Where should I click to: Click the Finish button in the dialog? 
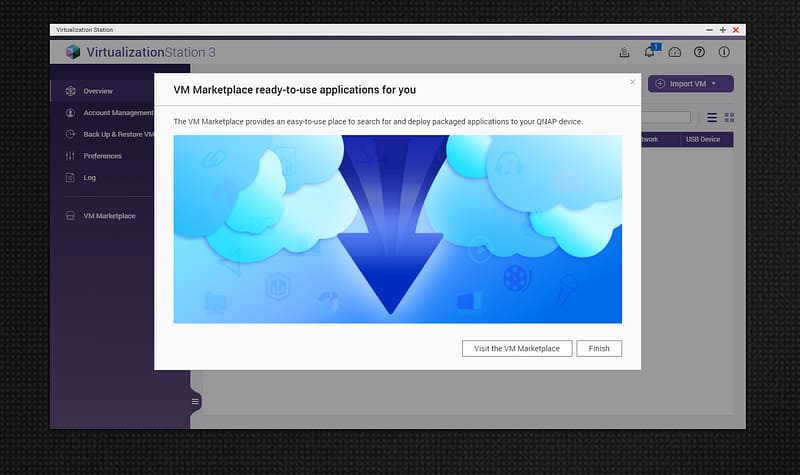pyautogui.click(x=599, y=348)
